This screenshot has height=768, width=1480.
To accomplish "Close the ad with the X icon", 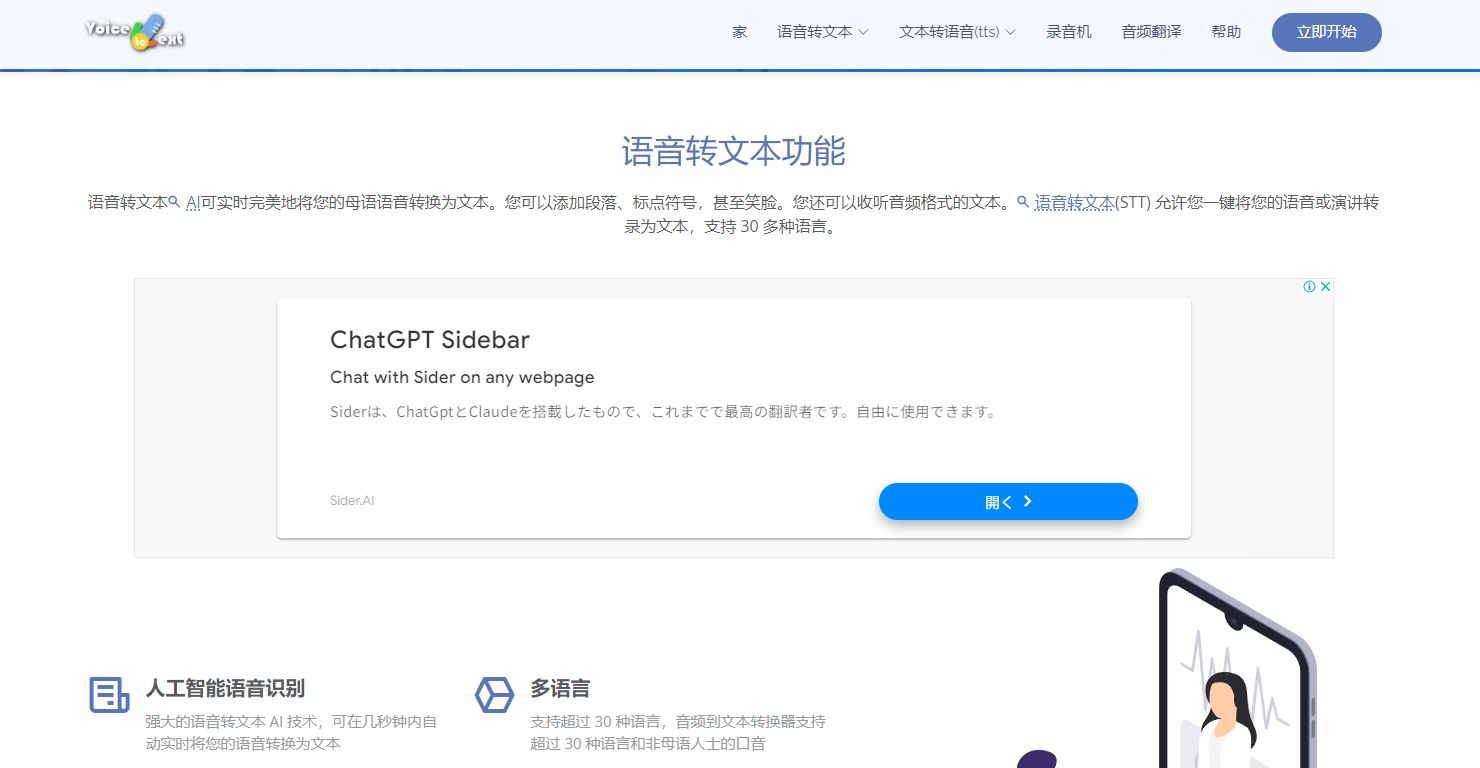I will 1325,287.
